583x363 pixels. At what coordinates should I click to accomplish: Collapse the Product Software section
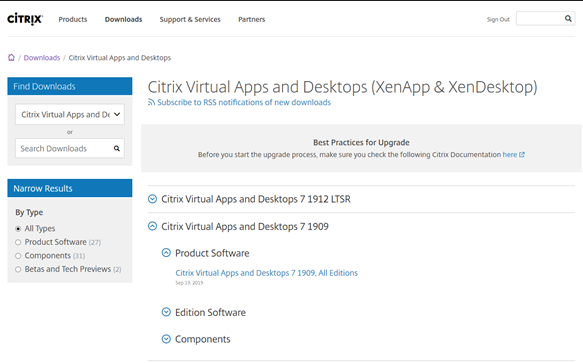point(166,253)
